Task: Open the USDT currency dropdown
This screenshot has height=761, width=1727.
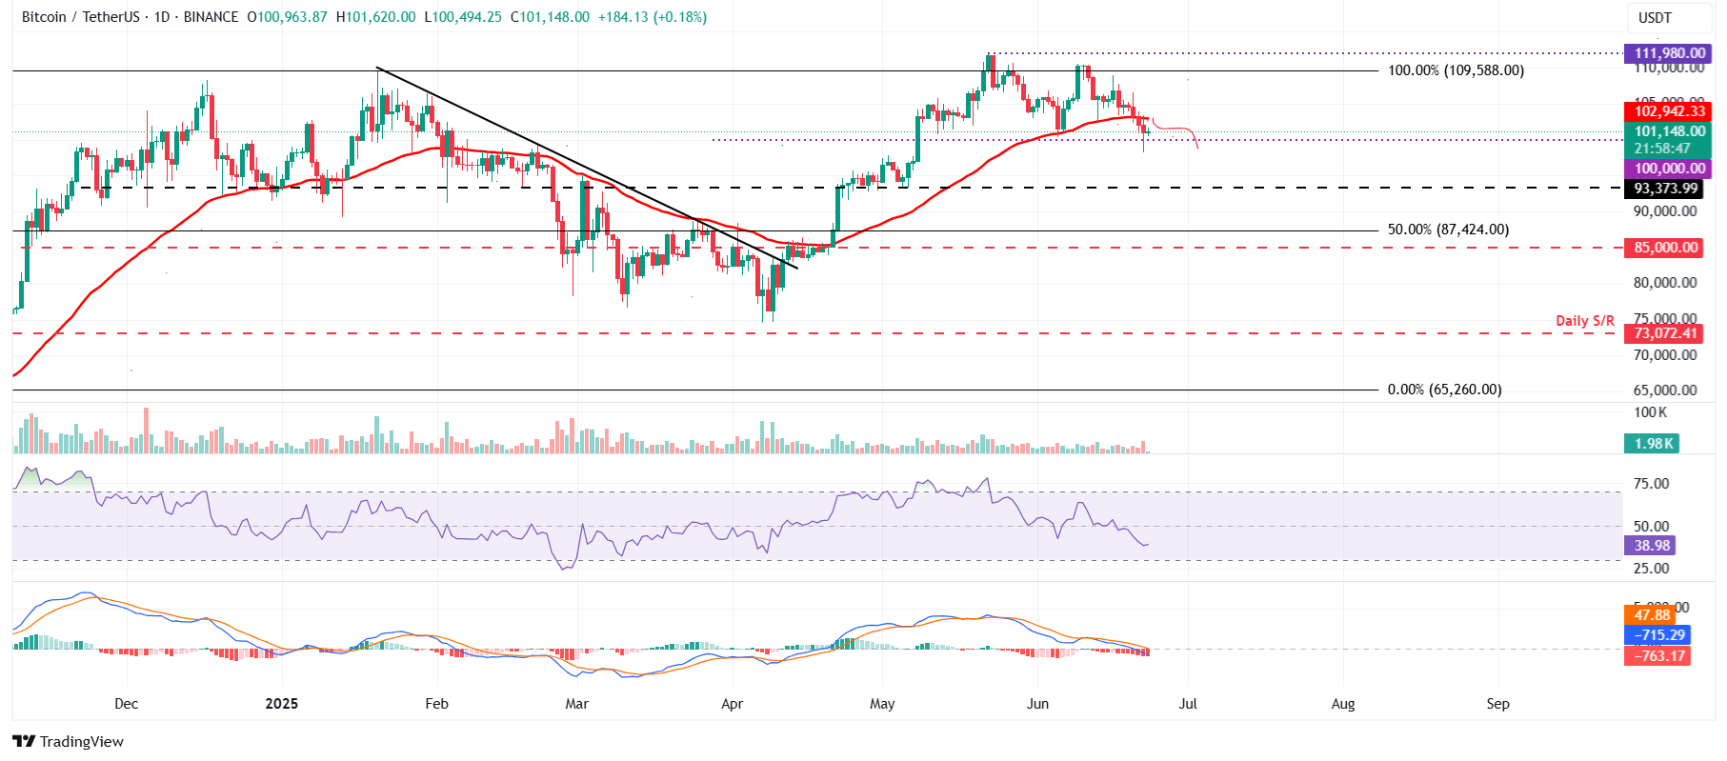Action: tap(1655, 17)
